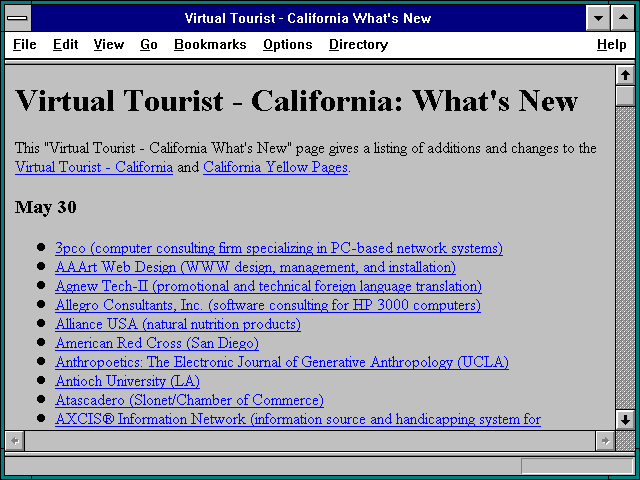Open the Edit menu

pyautogui.click(x=65, y=44)
